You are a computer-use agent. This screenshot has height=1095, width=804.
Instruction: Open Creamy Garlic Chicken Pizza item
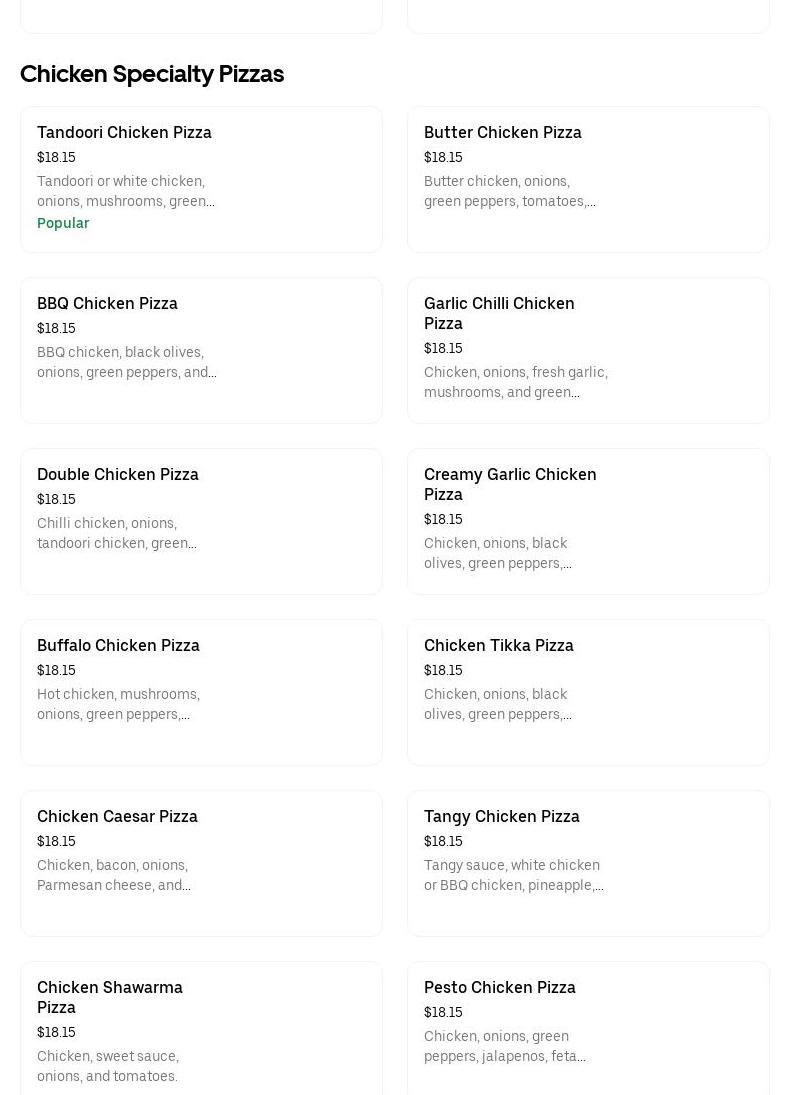(x=510, y=484)
